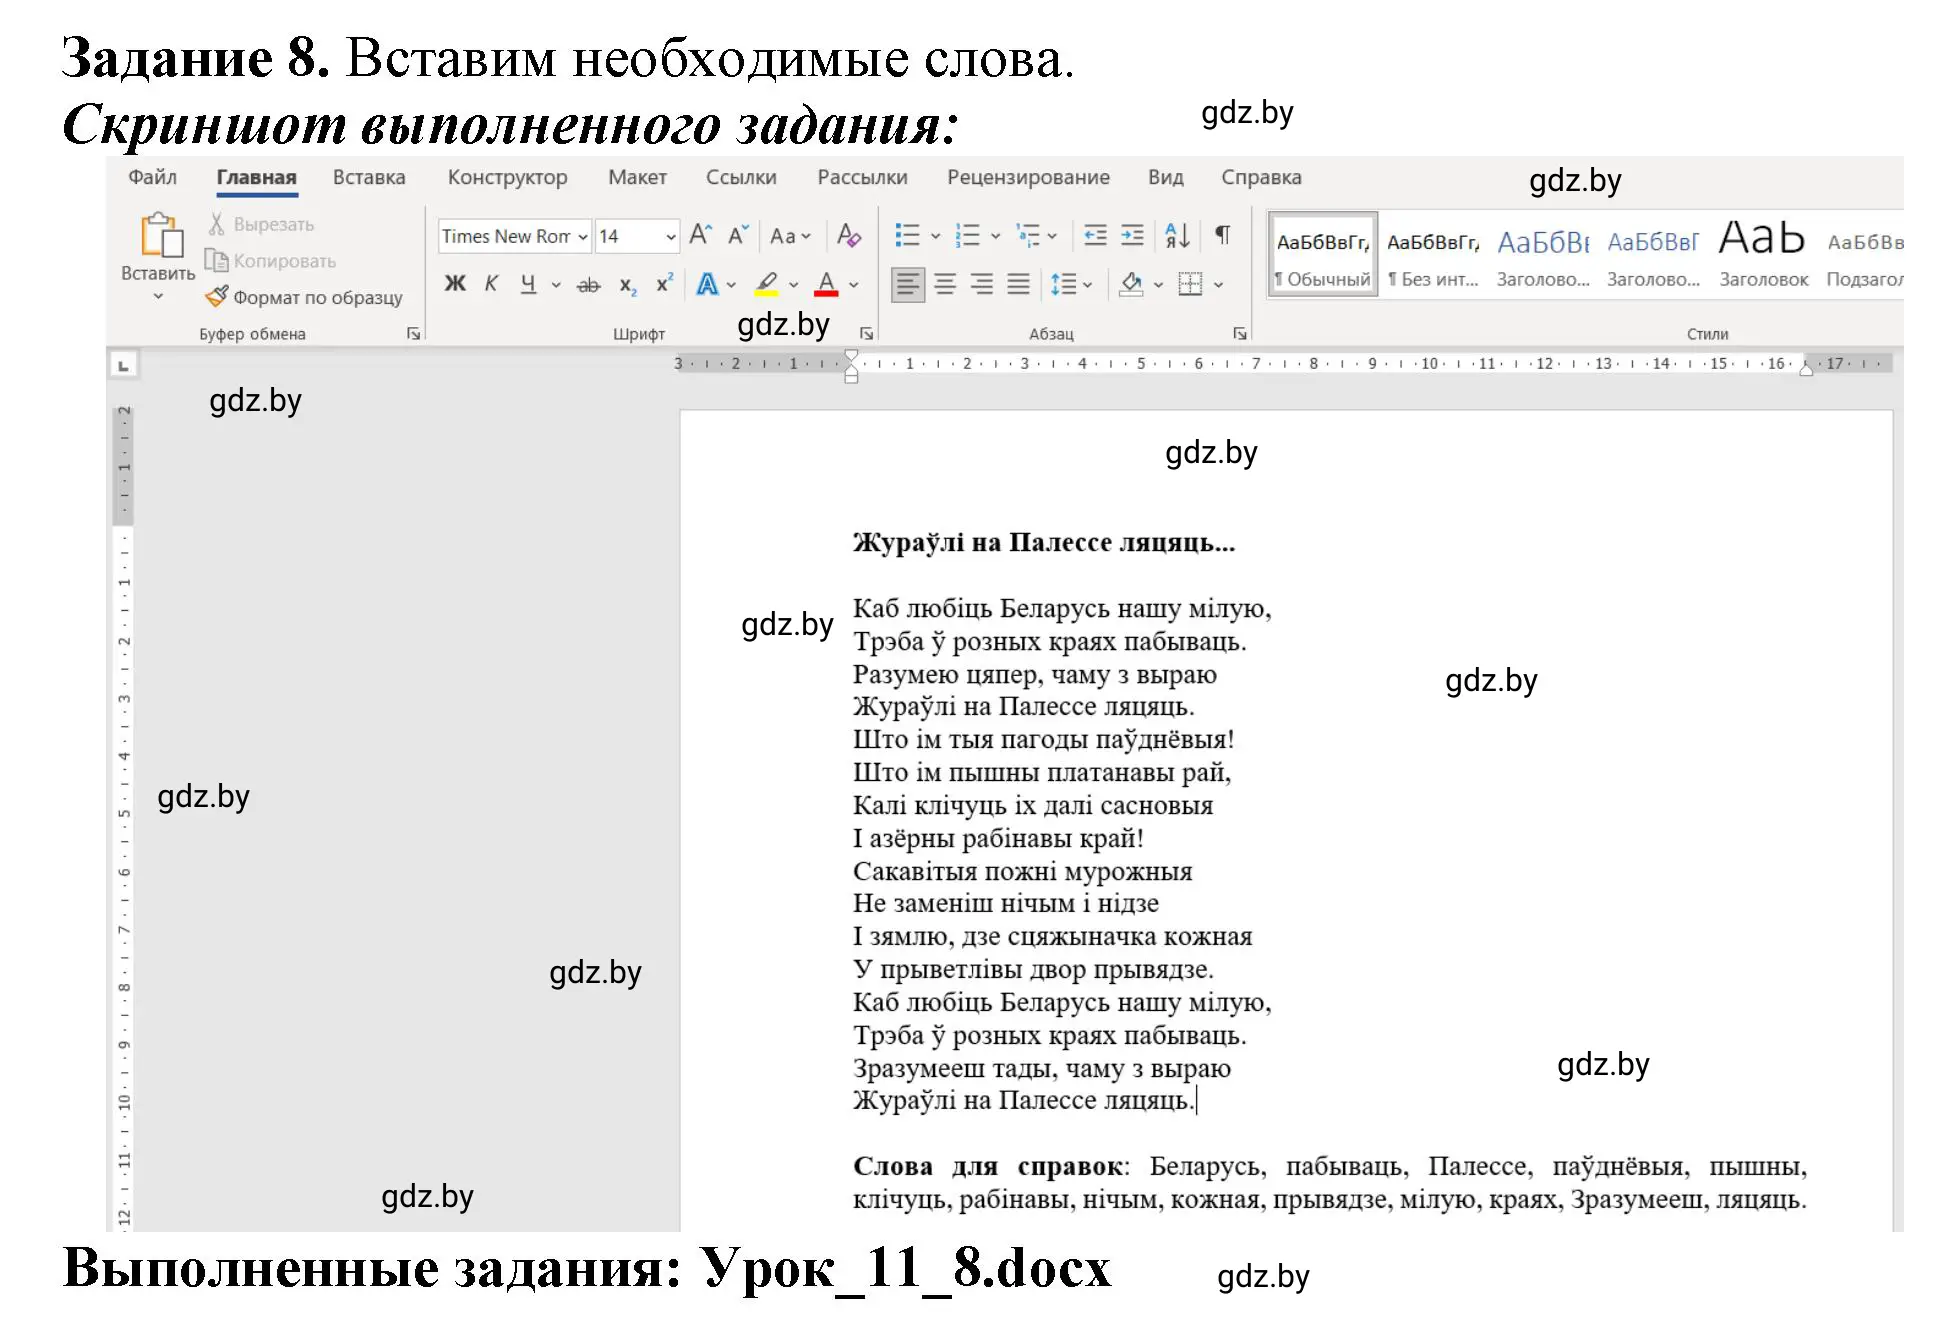The image size is (1953, 1337).
Task: Switch to the Вставка tab
Action: pos(369,177)
